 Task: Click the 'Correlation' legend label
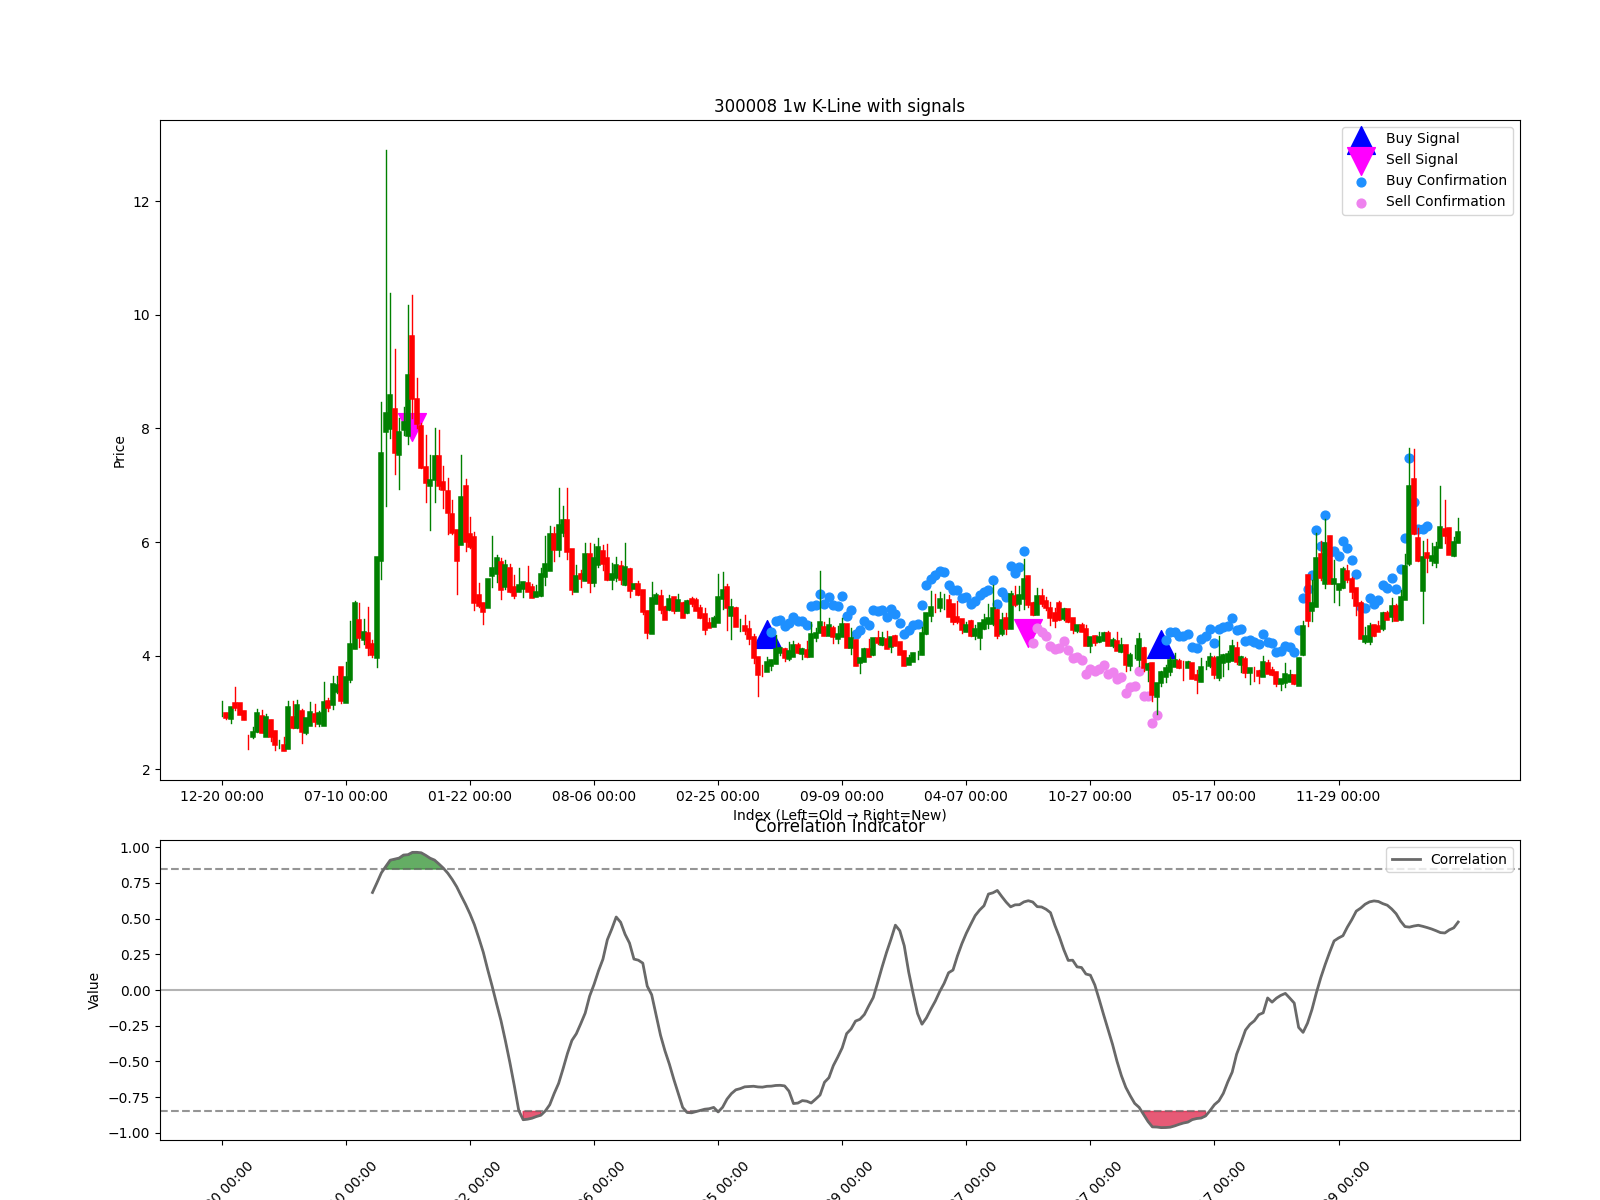[1468, 860]
